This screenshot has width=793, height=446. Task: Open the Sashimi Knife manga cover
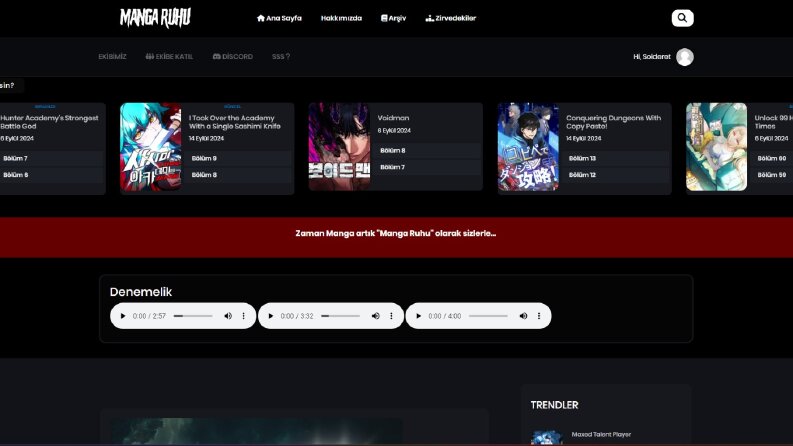tap(151, 147)
